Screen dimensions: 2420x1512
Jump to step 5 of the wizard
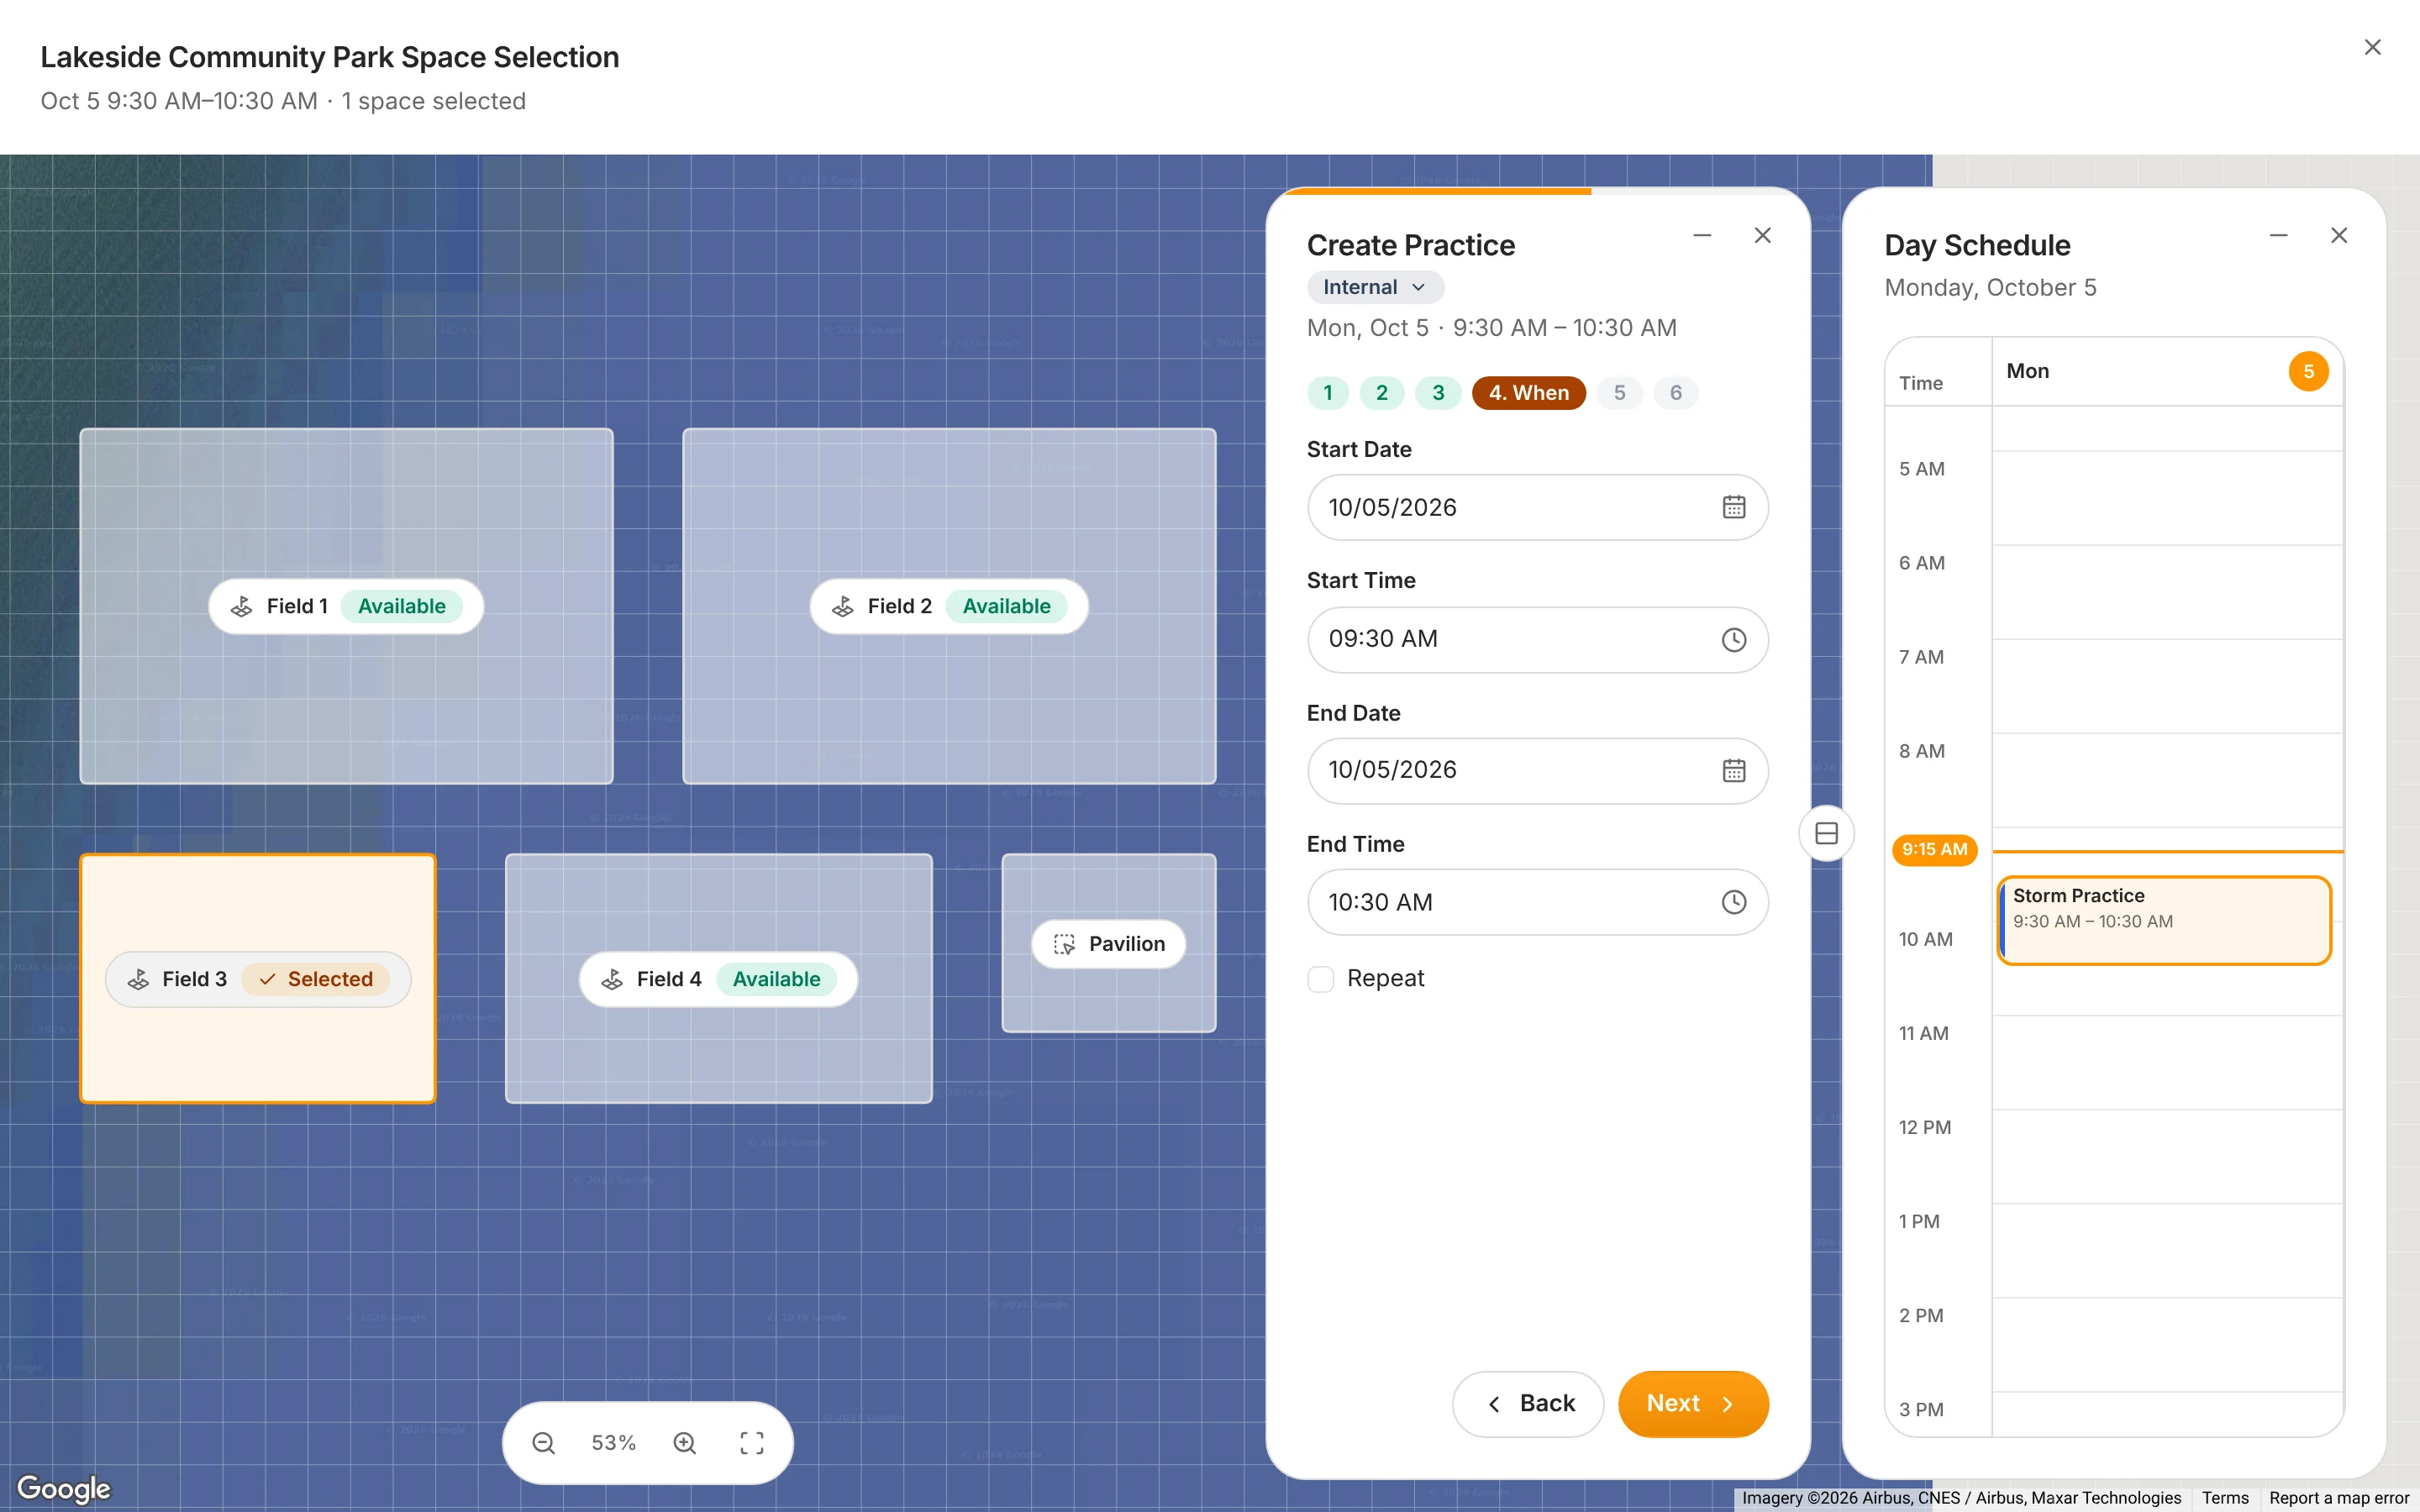tap(1619, 393)
